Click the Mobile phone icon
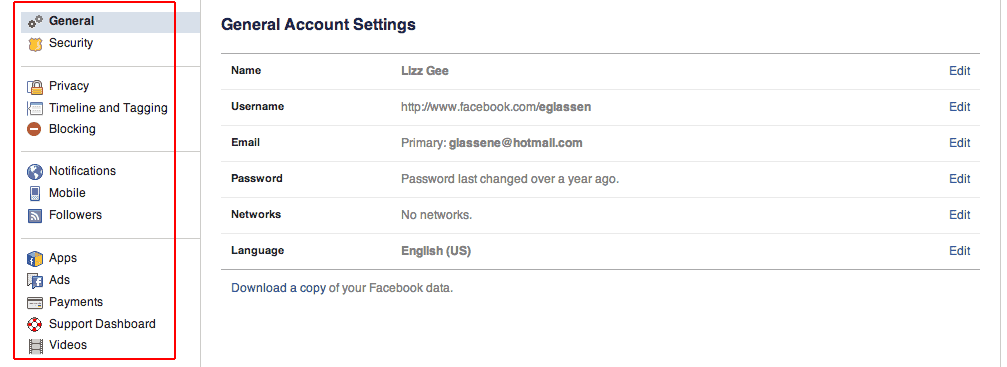The image size is (1007, 367). tap(35, 193)
